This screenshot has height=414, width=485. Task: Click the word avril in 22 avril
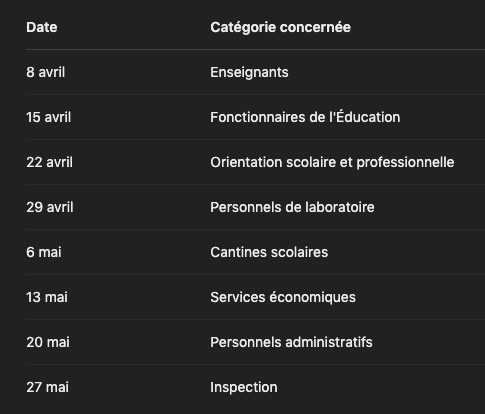click(x=59, y=162)
